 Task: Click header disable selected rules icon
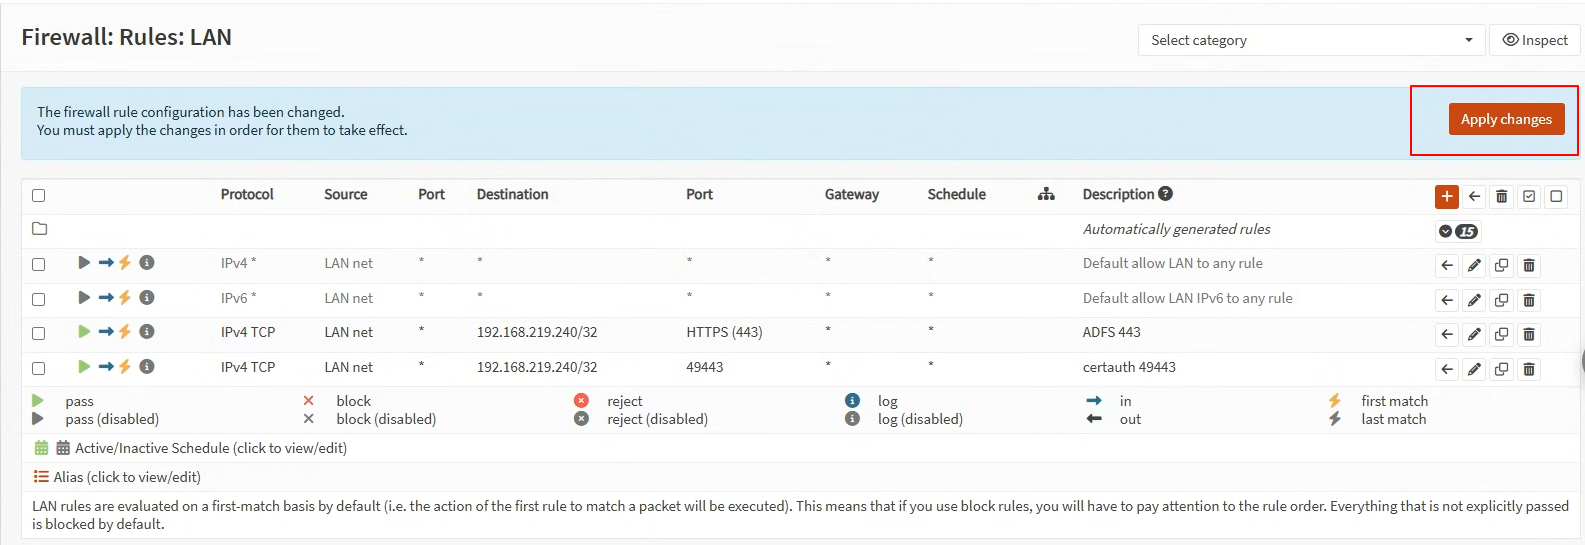point(1556,196)
